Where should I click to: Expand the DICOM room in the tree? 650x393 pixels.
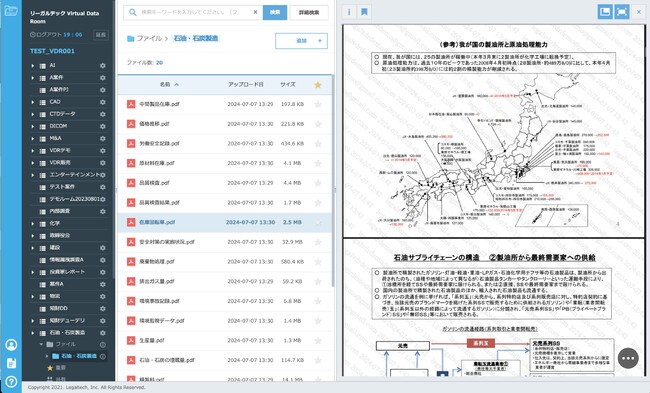point(33,126)
